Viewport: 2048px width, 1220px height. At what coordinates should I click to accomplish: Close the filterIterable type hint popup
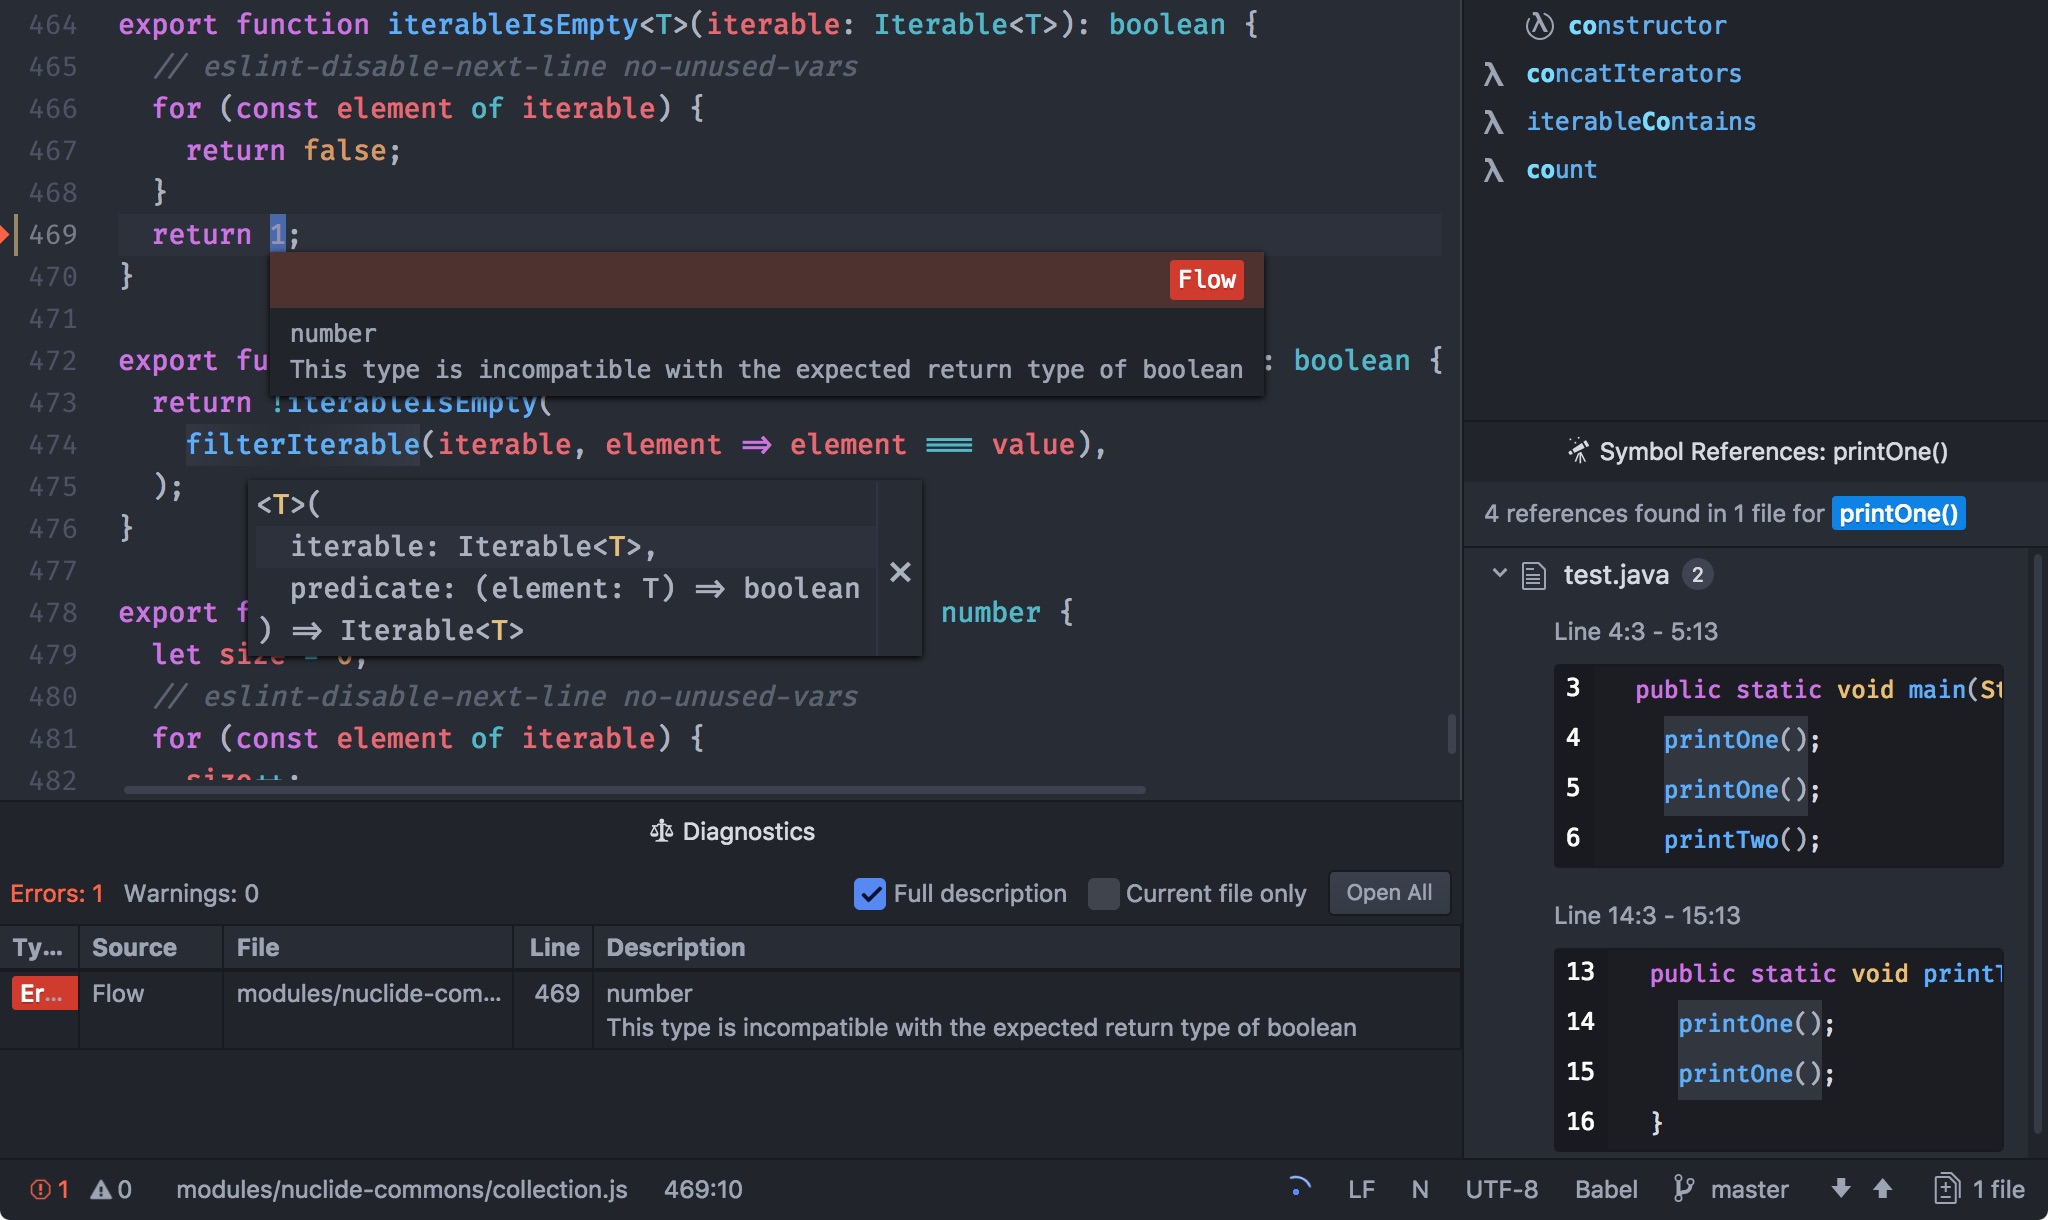click(900, 572)
